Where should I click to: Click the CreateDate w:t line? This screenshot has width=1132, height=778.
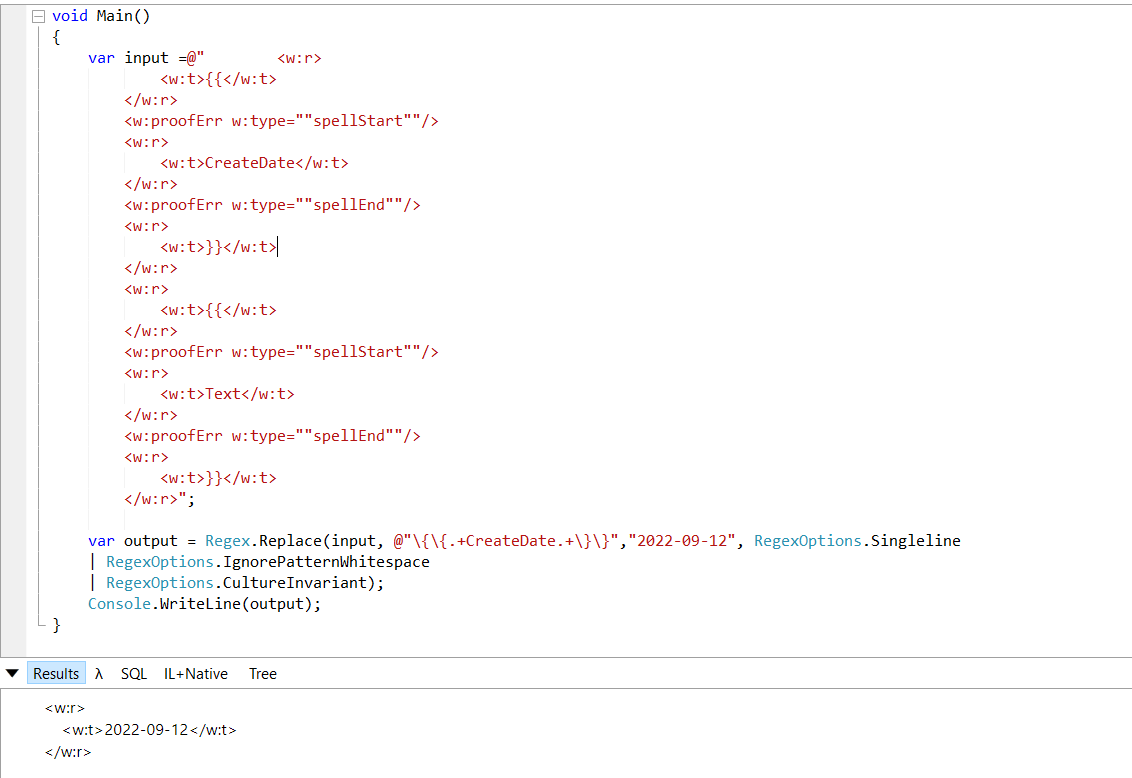tap(254, 163)
